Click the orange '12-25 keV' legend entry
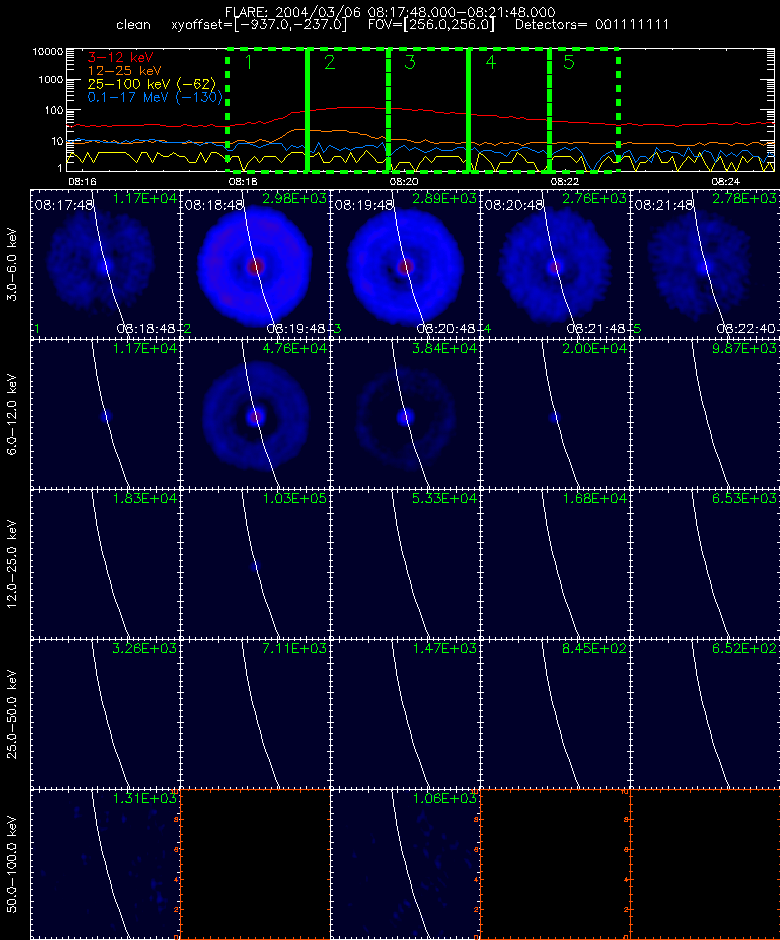780x940 pixels. [124, 71]
